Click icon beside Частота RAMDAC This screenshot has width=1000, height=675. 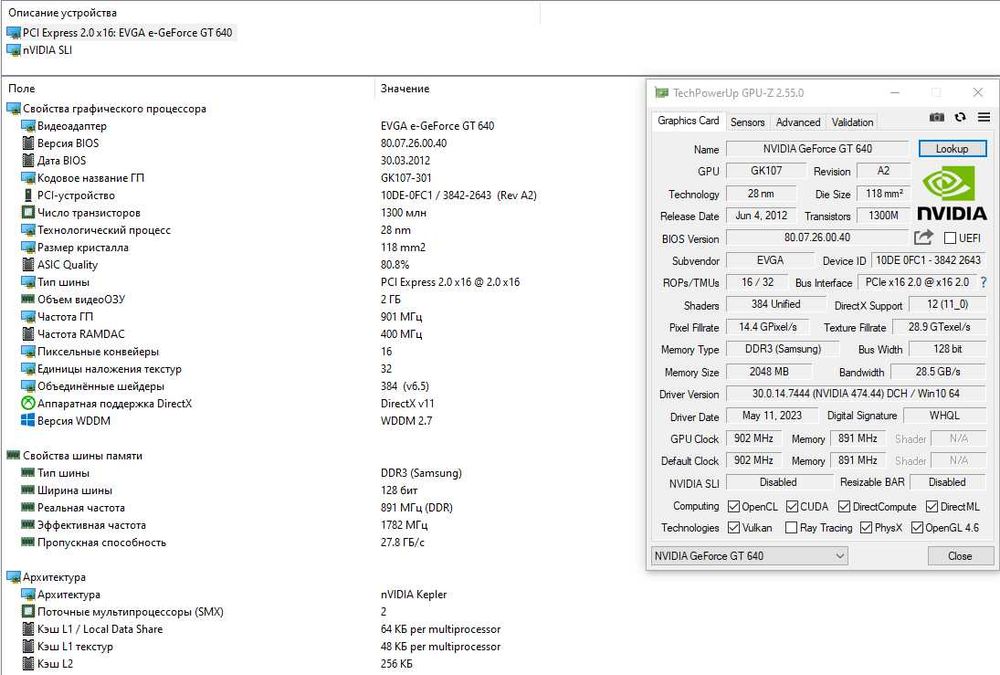pos(28,334)
